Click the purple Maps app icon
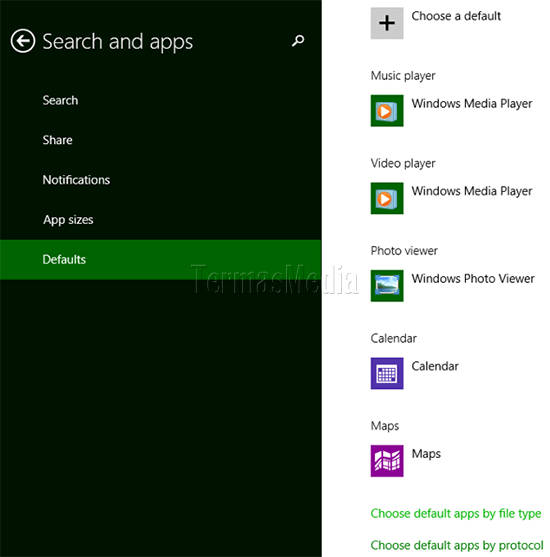550x557 pixels. click(387, 461)
